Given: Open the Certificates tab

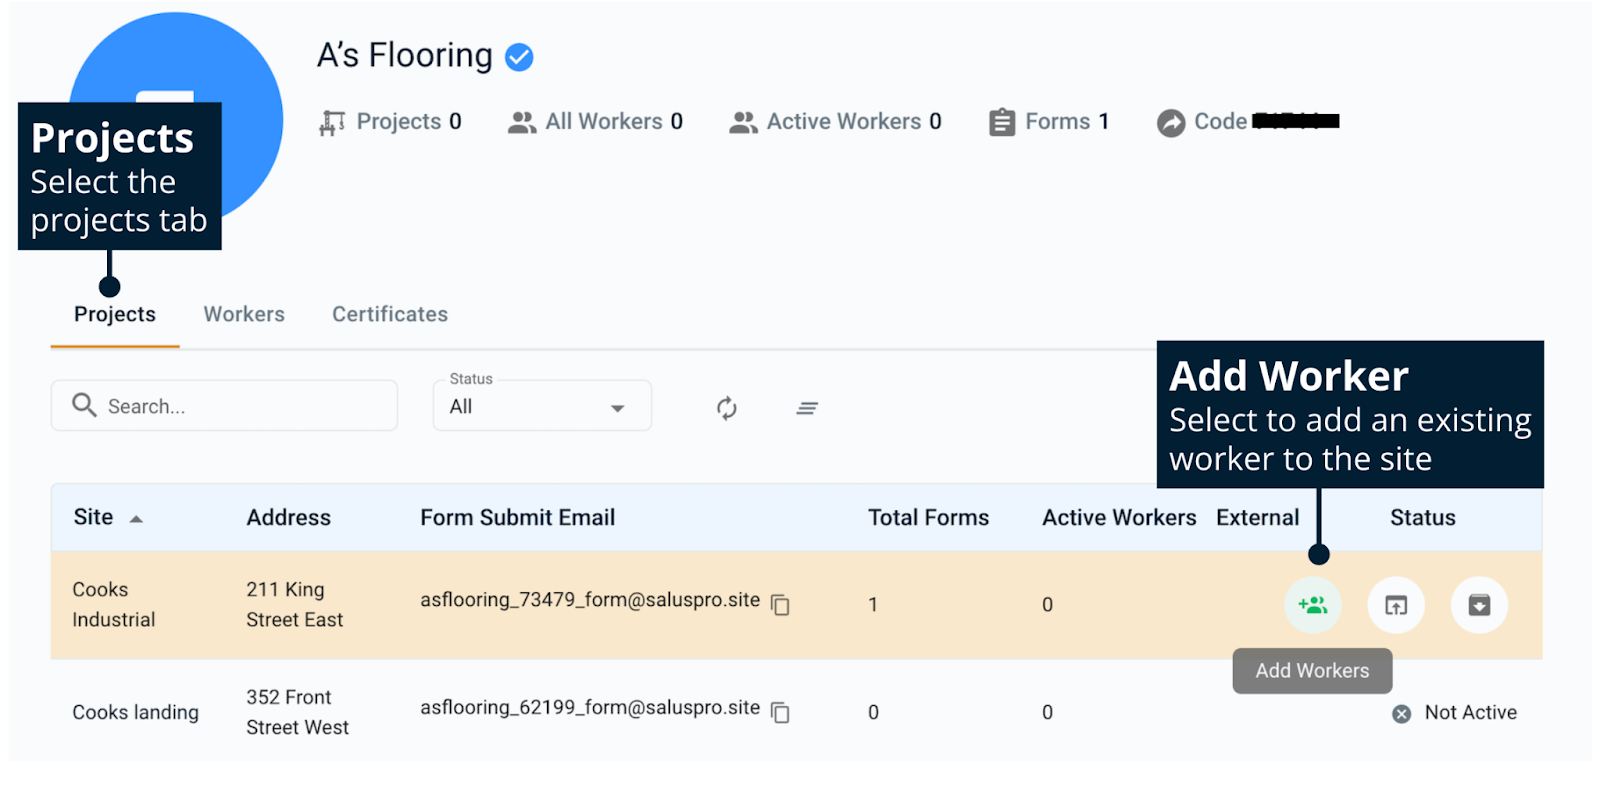Looking at the screenshot, I should click(390, 314).
